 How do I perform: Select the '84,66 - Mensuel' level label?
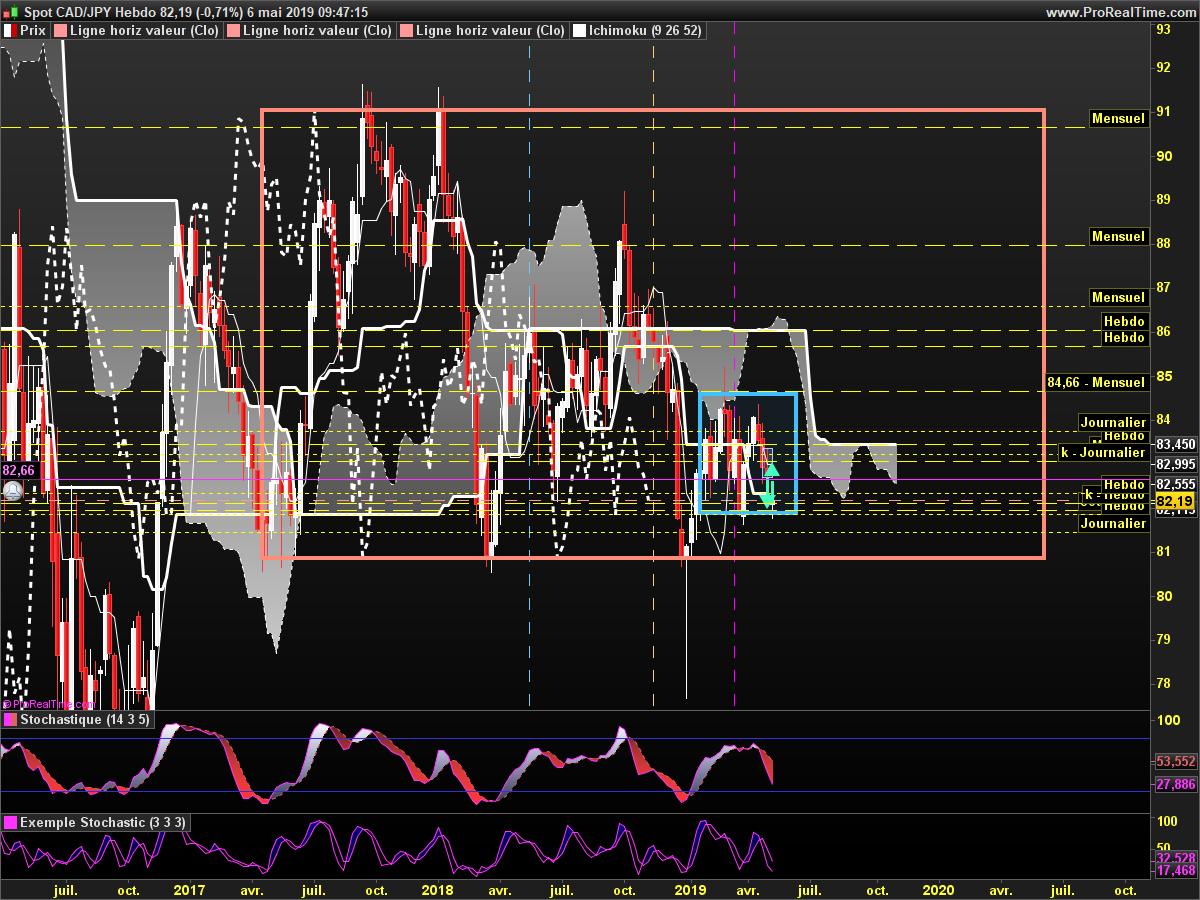click(1096, 382)
